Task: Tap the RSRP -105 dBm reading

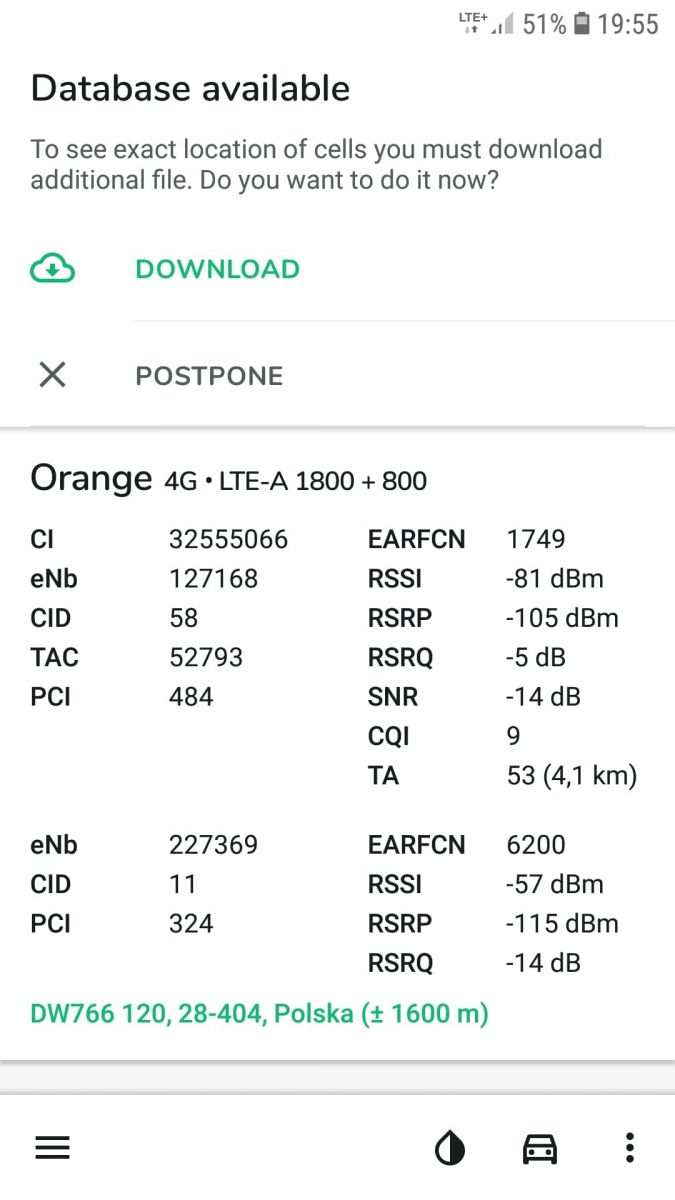Action: (562, 618)
